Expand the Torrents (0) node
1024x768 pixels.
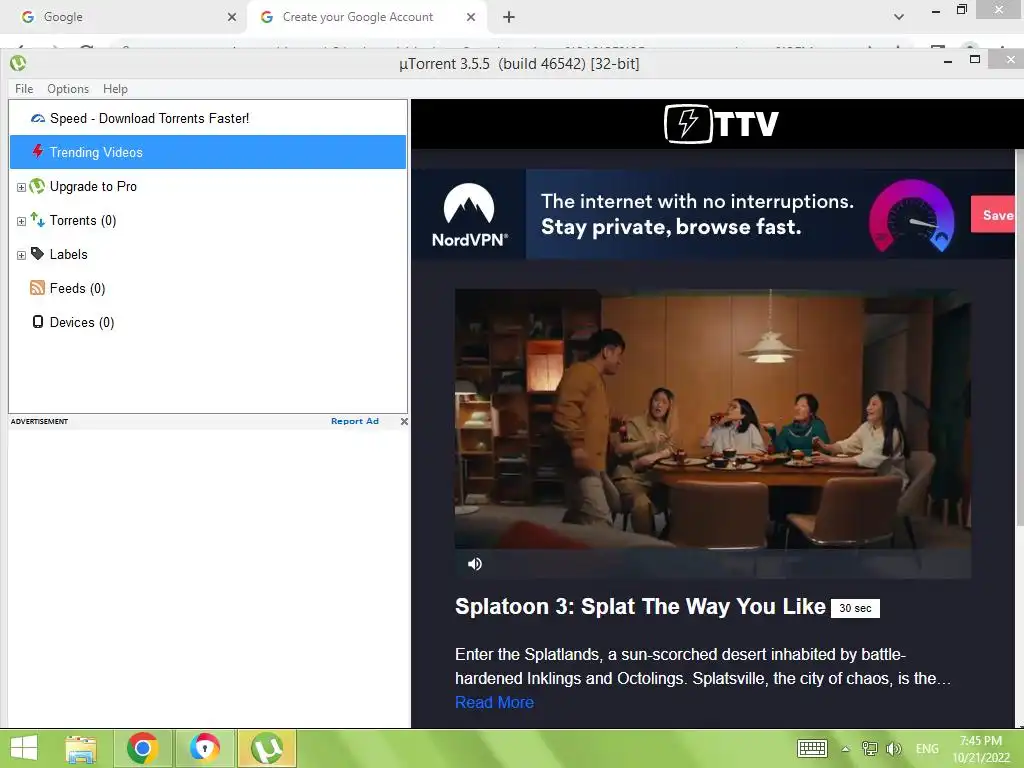[21, 221]
